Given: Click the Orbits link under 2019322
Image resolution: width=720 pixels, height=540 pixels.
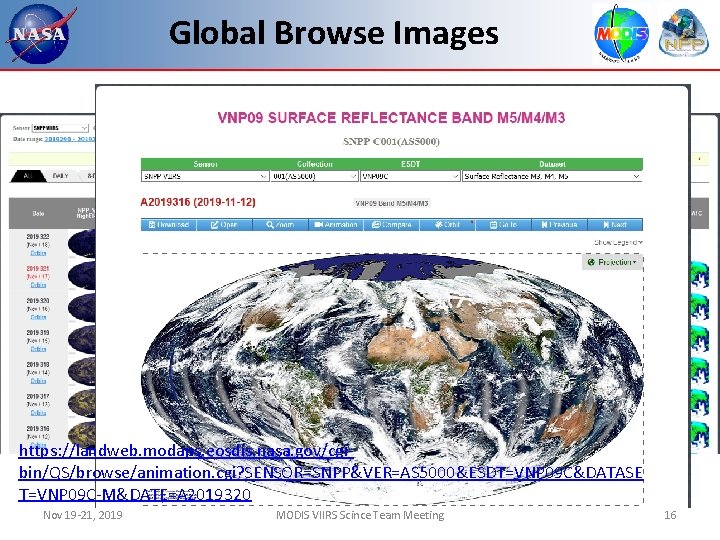Looking at the screenshot, I should 38,253.
